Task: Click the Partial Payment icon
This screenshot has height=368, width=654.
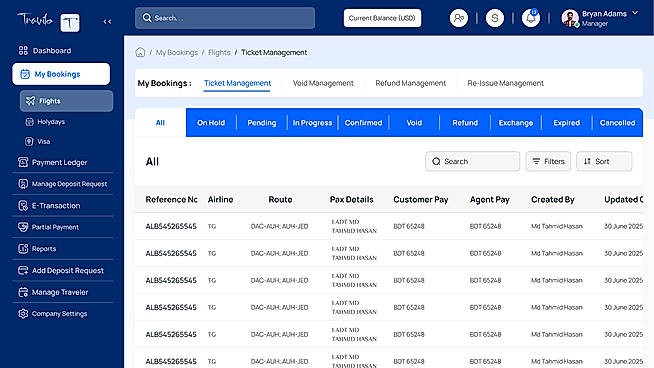Action: click(23, 227)
